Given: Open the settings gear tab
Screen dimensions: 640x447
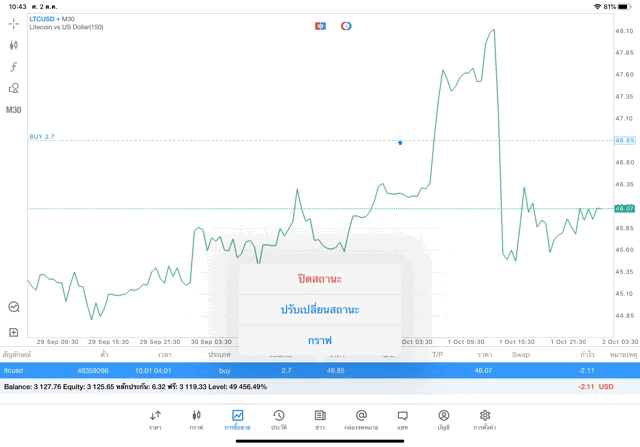Looking at the screenshot, I should (485, 418).
